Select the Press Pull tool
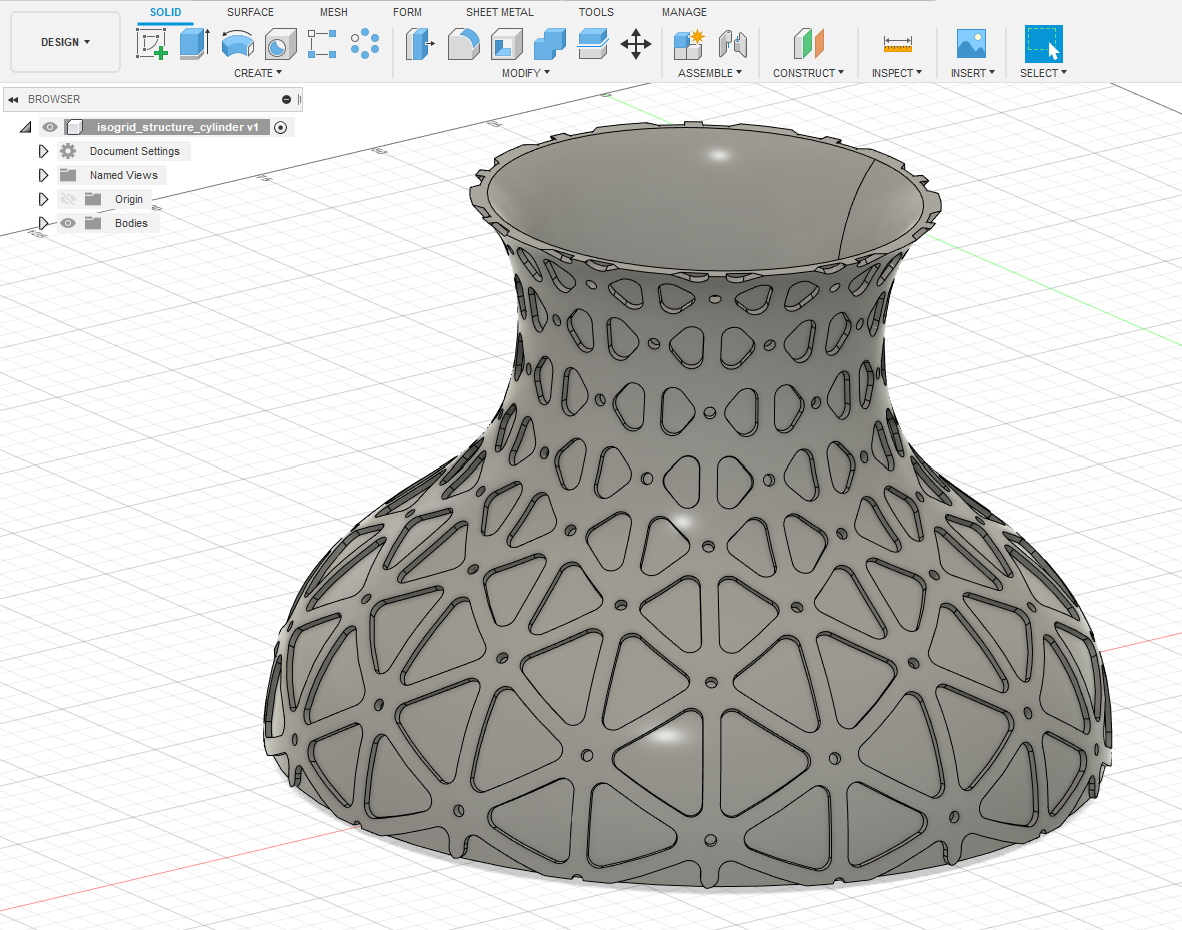 point(420,44)
